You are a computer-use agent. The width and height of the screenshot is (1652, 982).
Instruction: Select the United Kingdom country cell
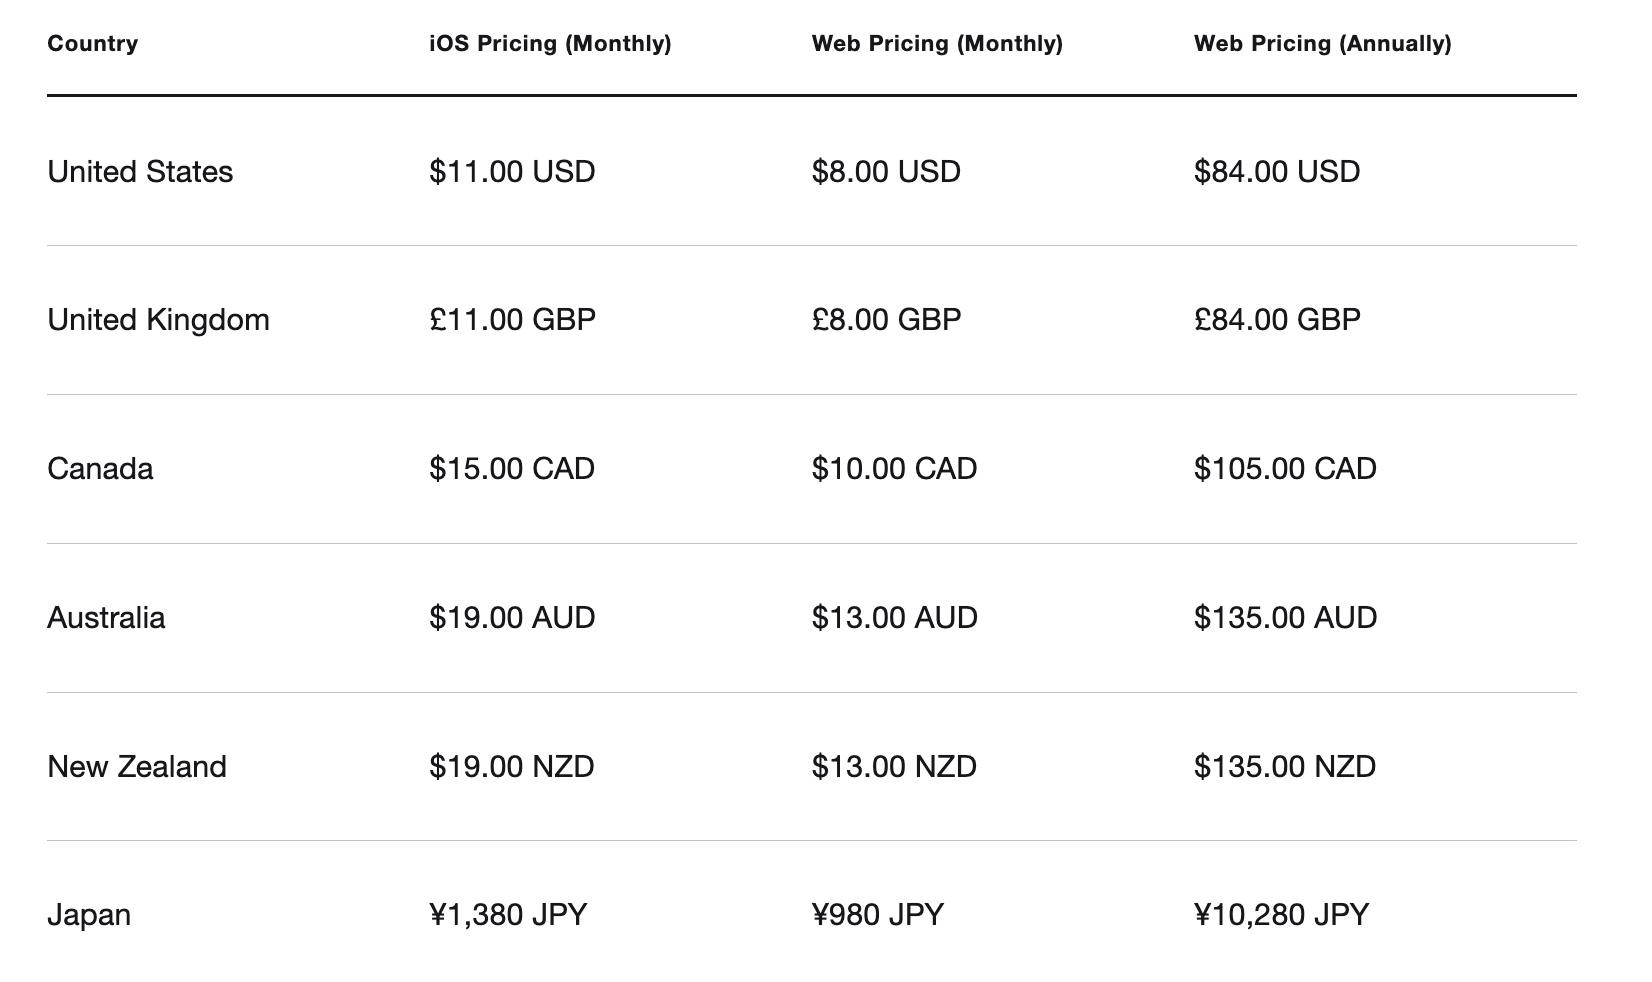point(158,320)
